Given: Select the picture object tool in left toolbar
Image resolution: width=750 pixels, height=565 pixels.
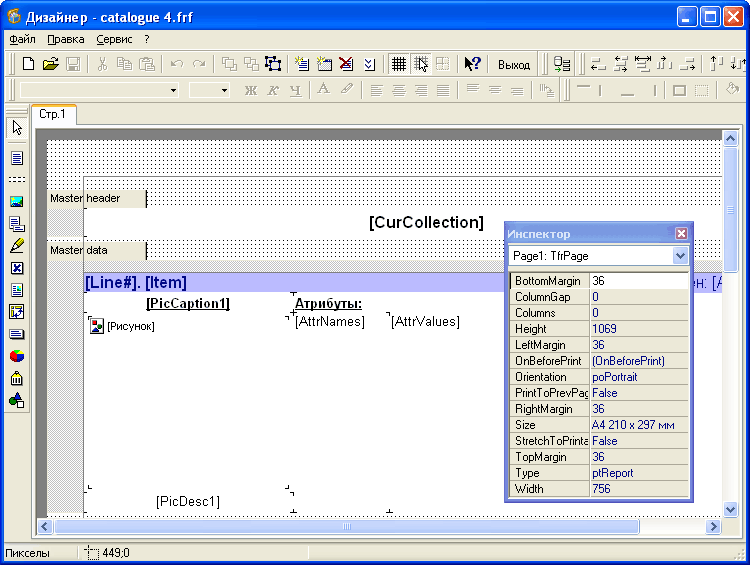Looking at the screenshot, I should 16,202.
